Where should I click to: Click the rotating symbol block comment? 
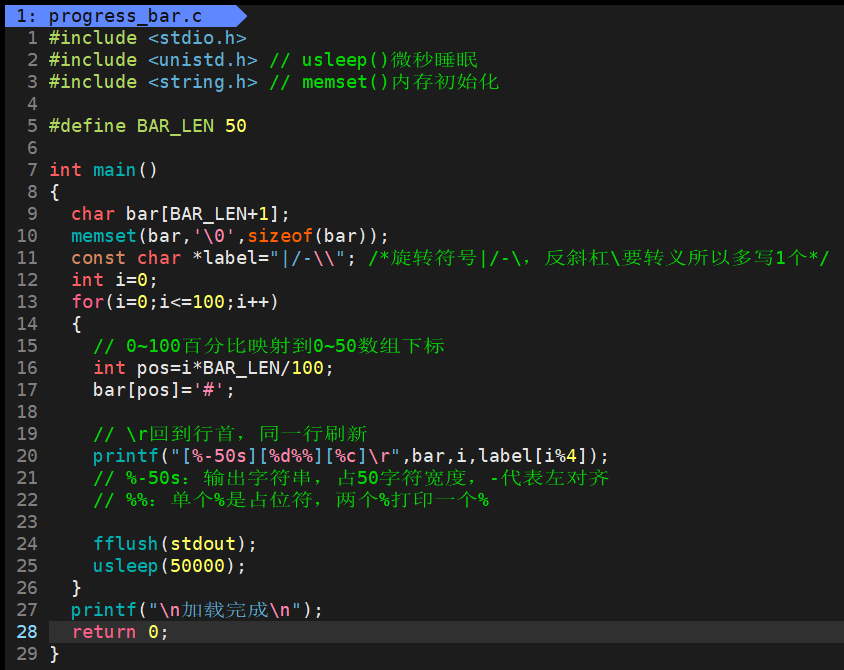(599, 258)
